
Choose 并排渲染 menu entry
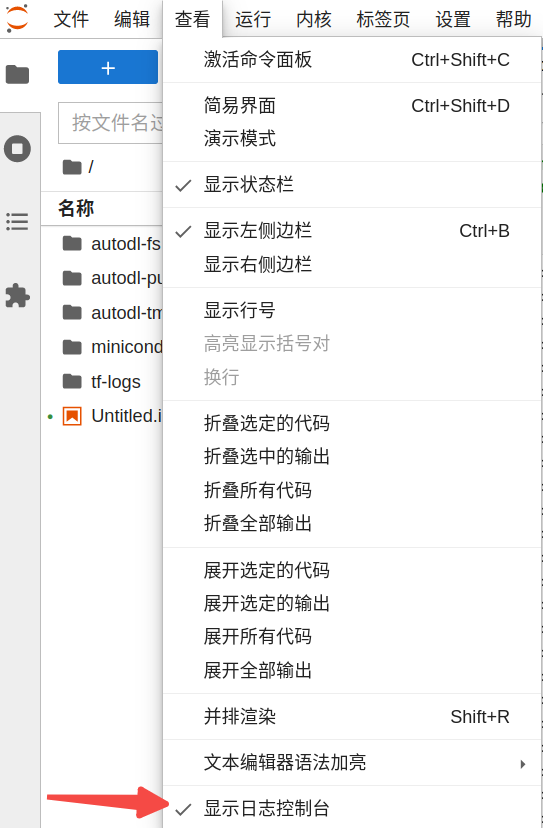tap(352, 717)
